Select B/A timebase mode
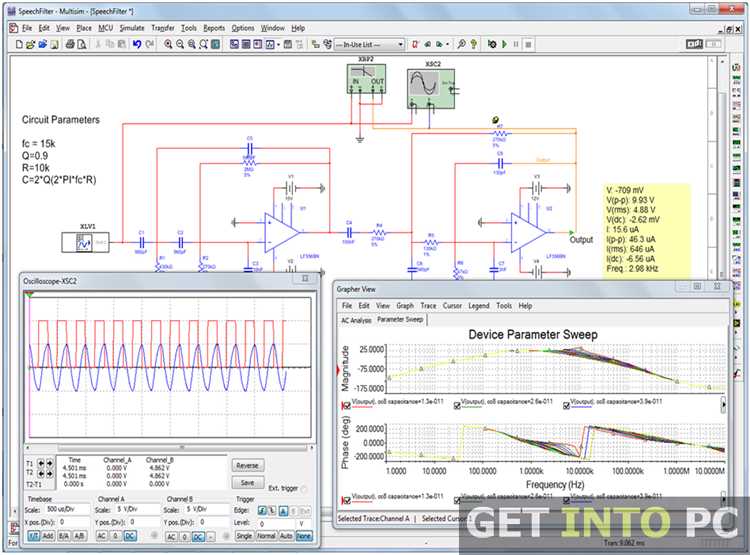The width and height of the screenshot is (750, 555). (64, 536)
